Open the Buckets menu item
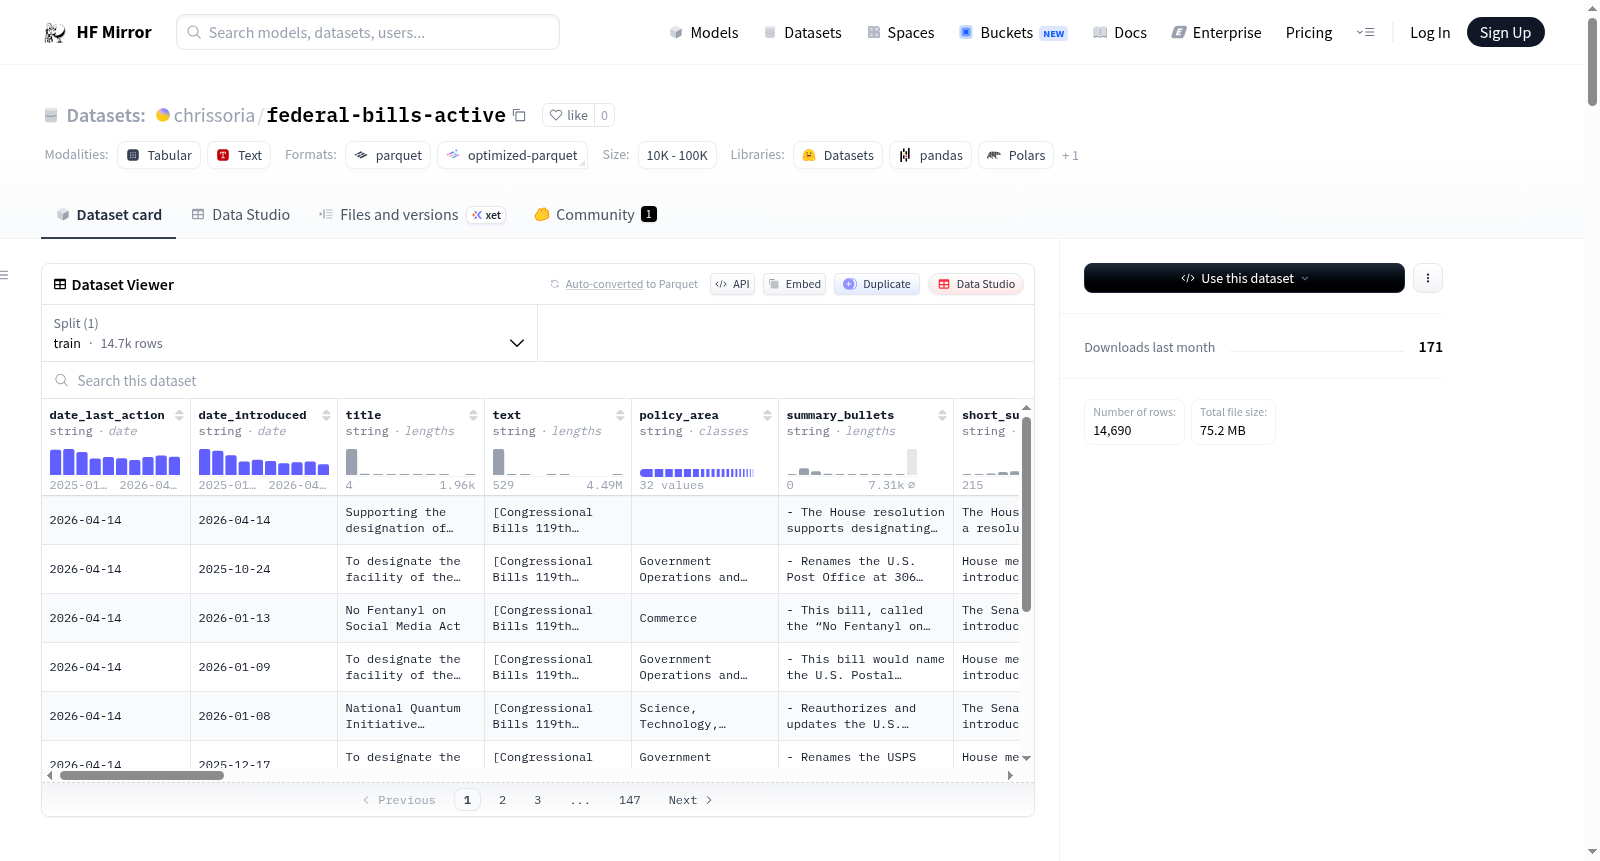1600x861 pixels. (1013, 33)
